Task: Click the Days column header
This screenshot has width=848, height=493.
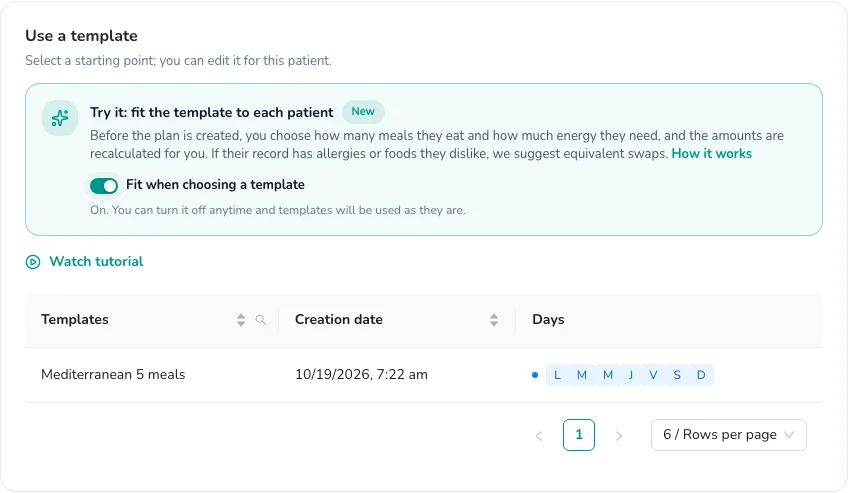Action: coord(548,319)
